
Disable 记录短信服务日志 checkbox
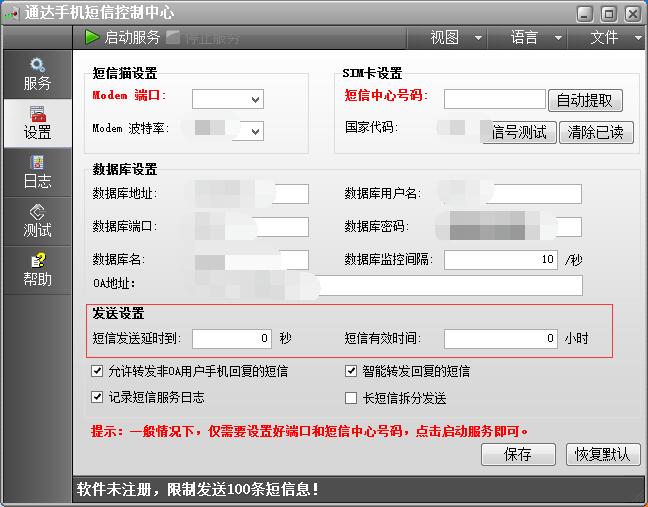(x=97, y=397)
